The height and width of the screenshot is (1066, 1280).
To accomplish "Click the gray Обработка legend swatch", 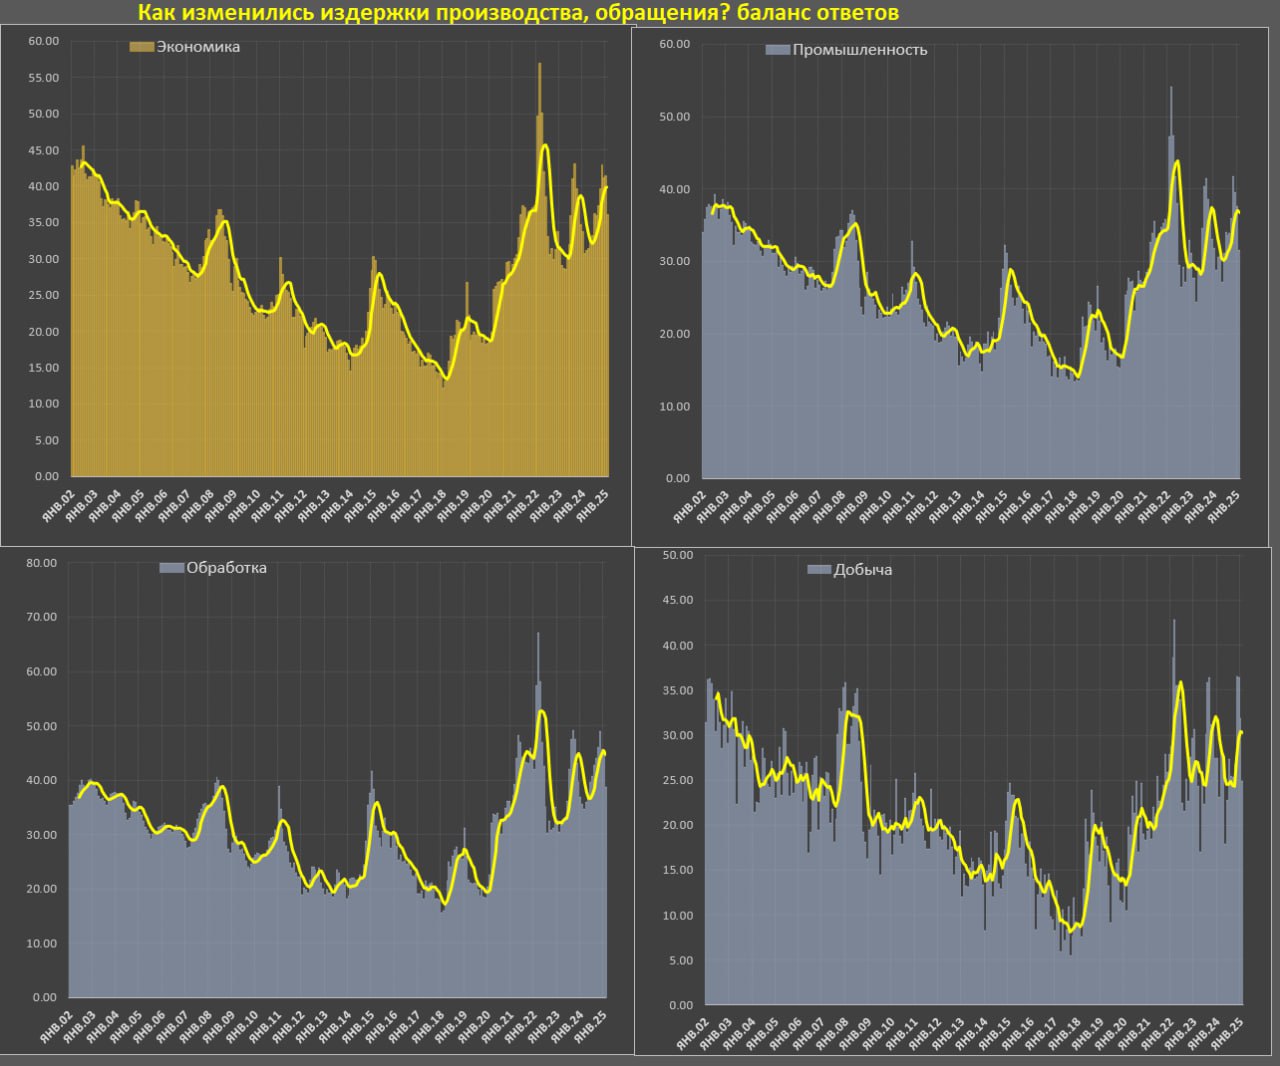I will 172,568.
